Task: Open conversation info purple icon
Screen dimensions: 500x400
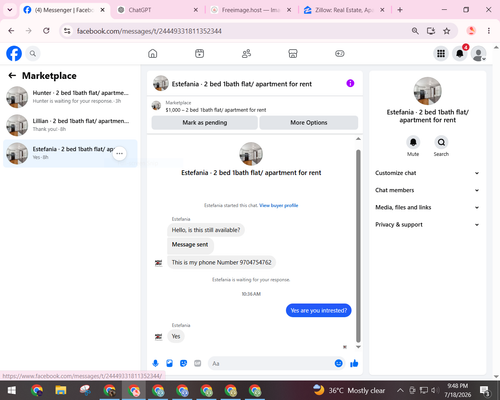Action: pos(350,83)
